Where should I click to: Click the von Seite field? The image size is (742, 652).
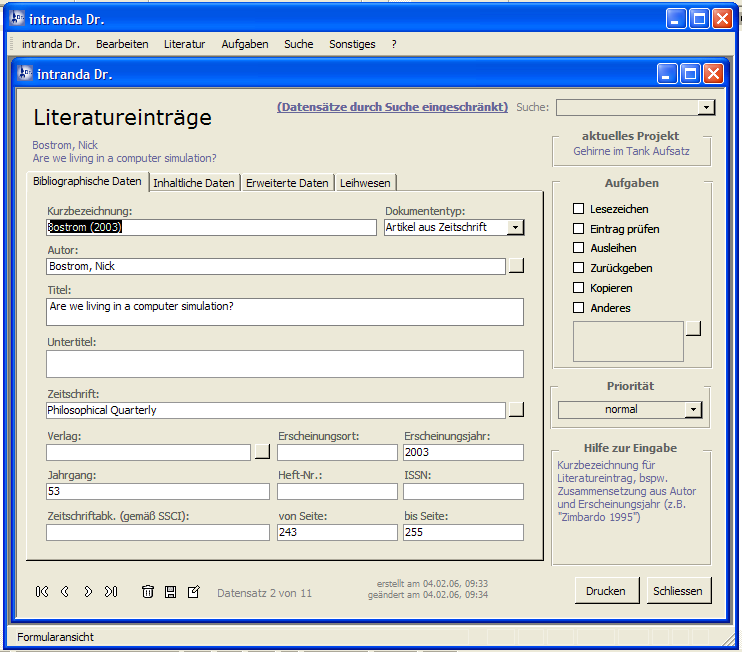tap(337, 532)
